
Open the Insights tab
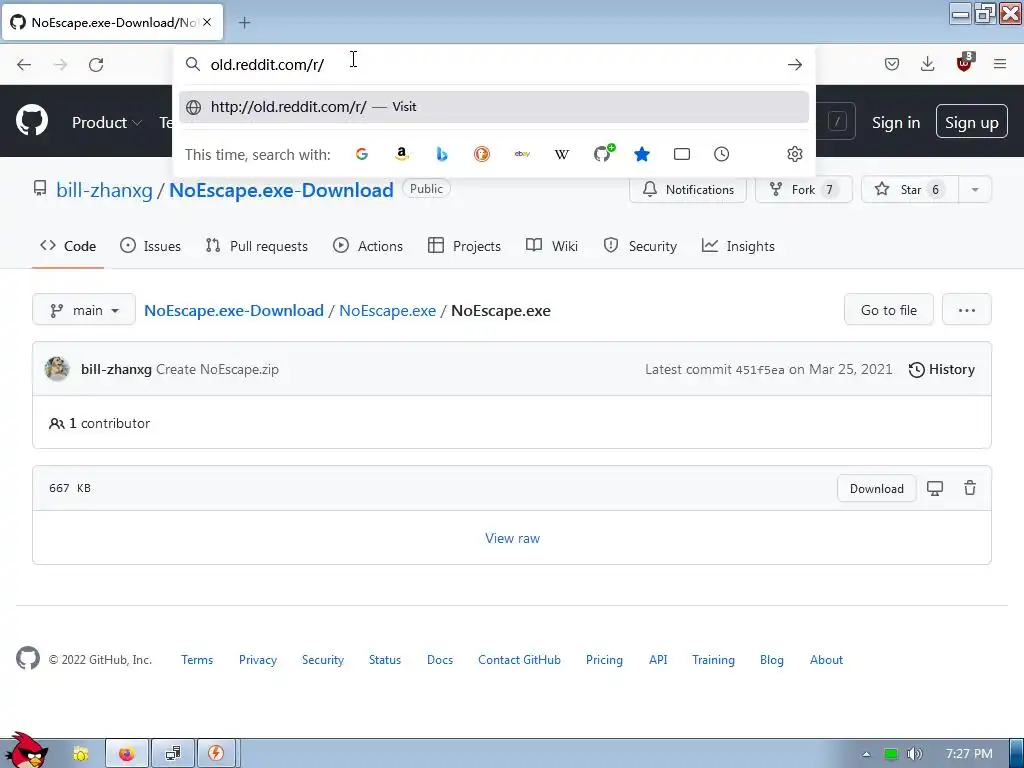point(738,246)
